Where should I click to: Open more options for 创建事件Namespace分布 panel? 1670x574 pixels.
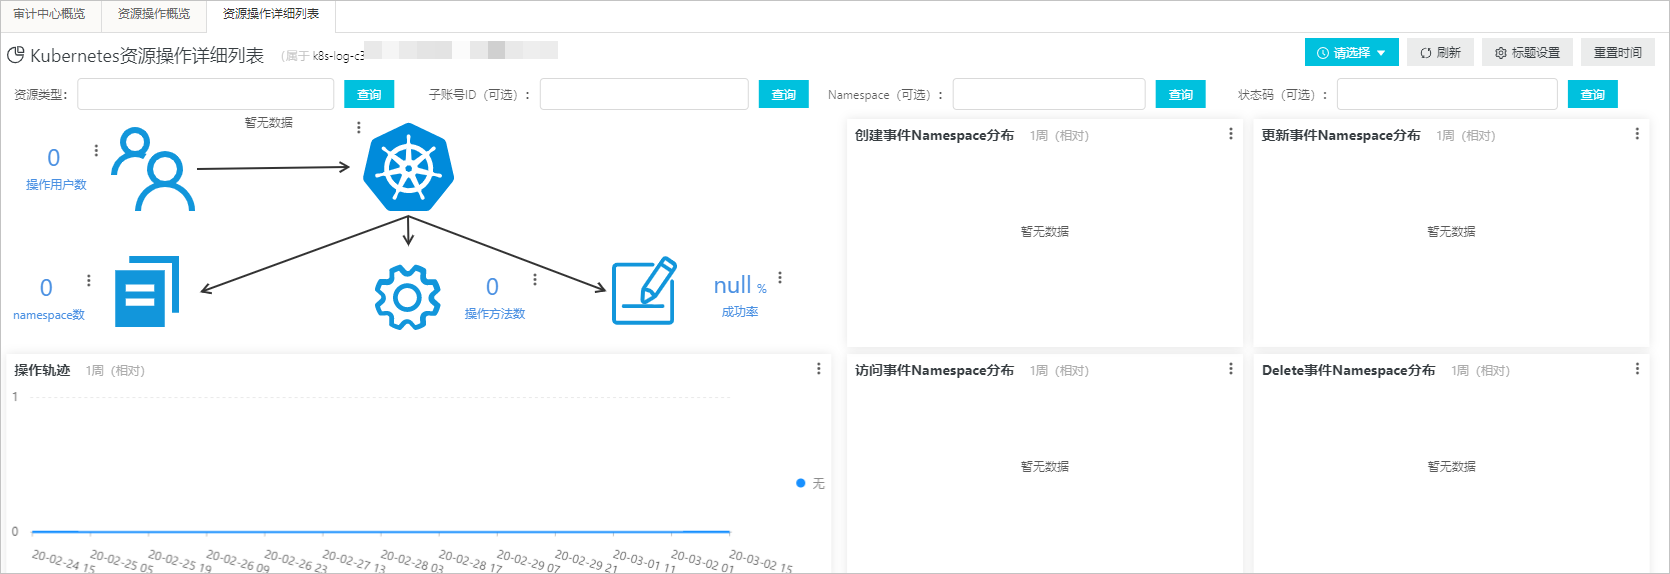[1230, 134]
